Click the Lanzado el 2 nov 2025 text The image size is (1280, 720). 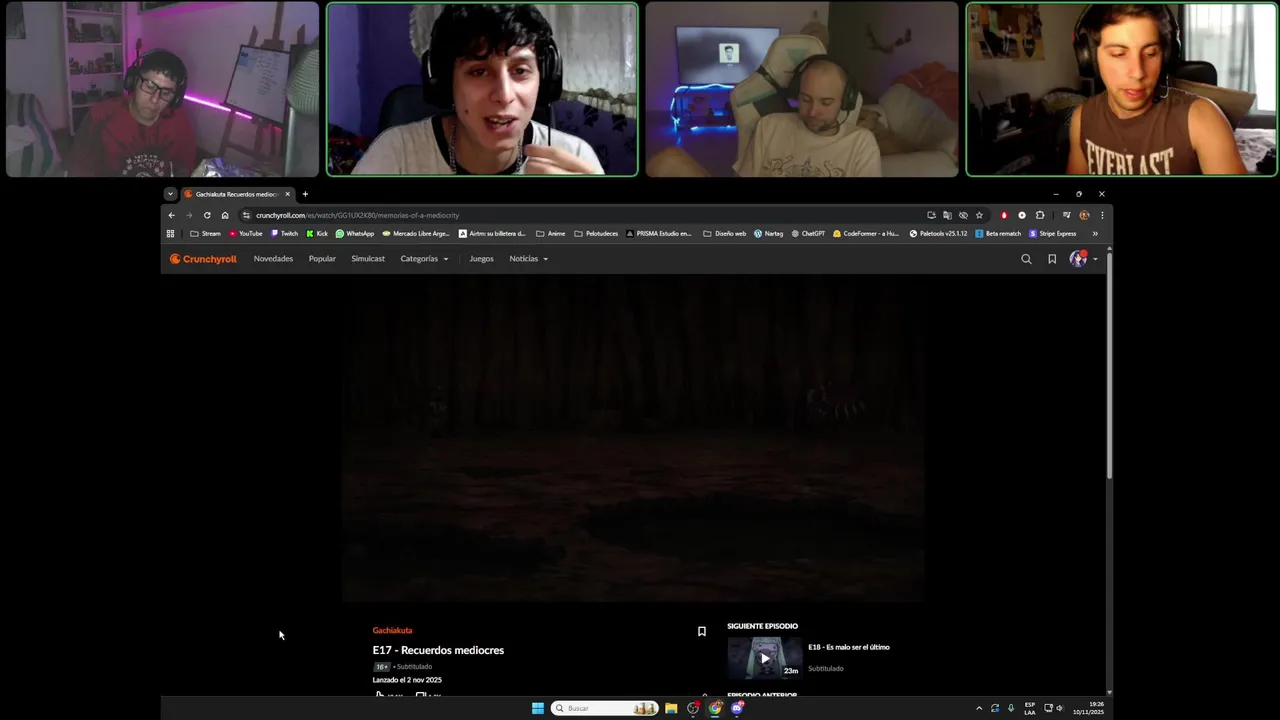pos(407,680)
